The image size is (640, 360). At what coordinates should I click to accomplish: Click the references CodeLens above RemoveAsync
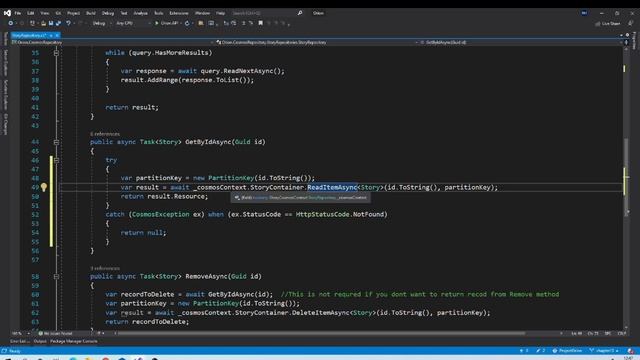tap(105, 268)
